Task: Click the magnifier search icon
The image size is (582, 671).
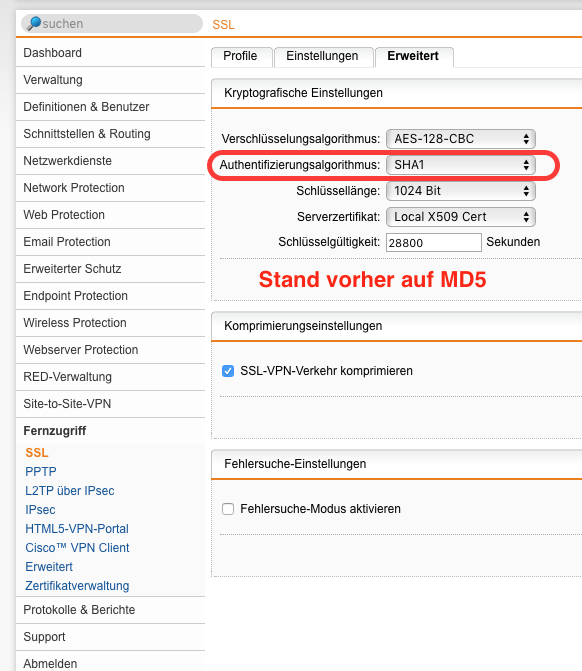Action: 33,24
